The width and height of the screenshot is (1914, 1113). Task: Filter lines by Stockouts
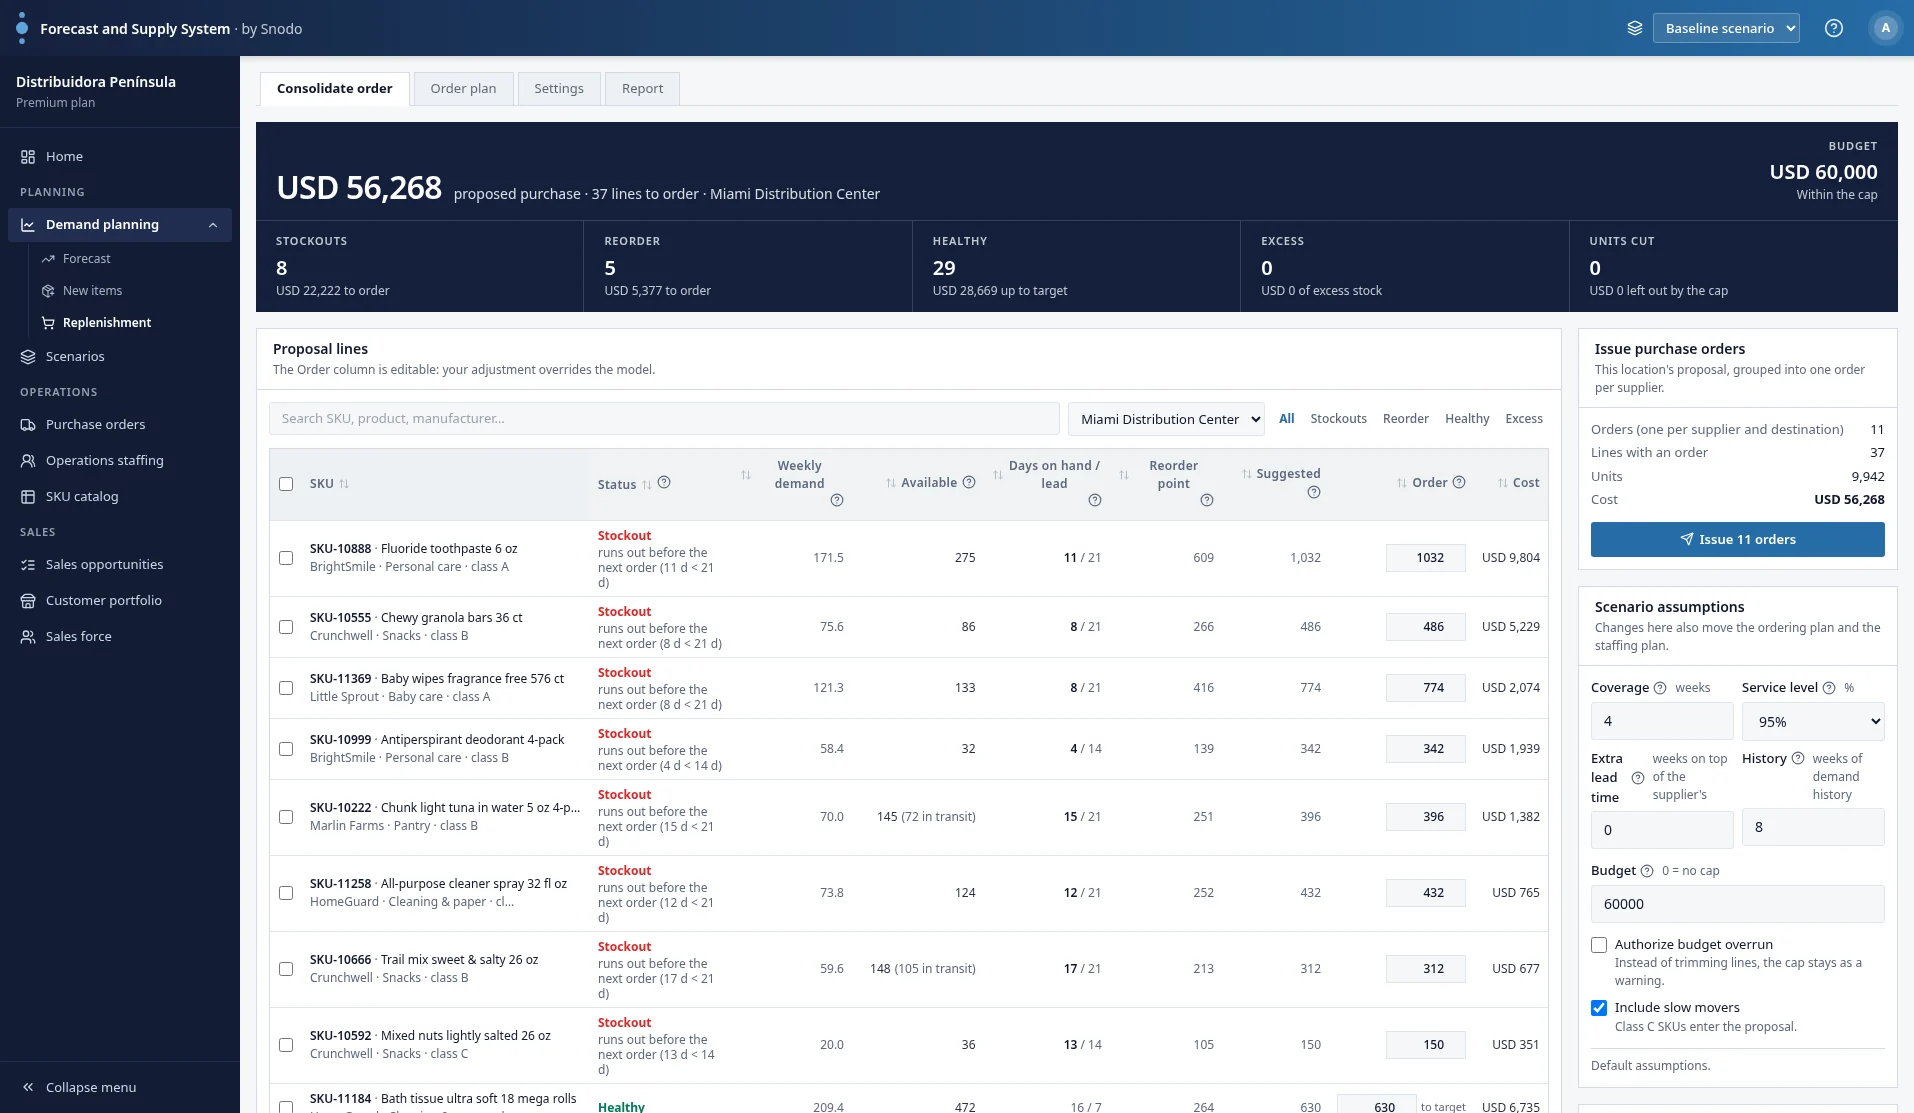point(1338,419)
